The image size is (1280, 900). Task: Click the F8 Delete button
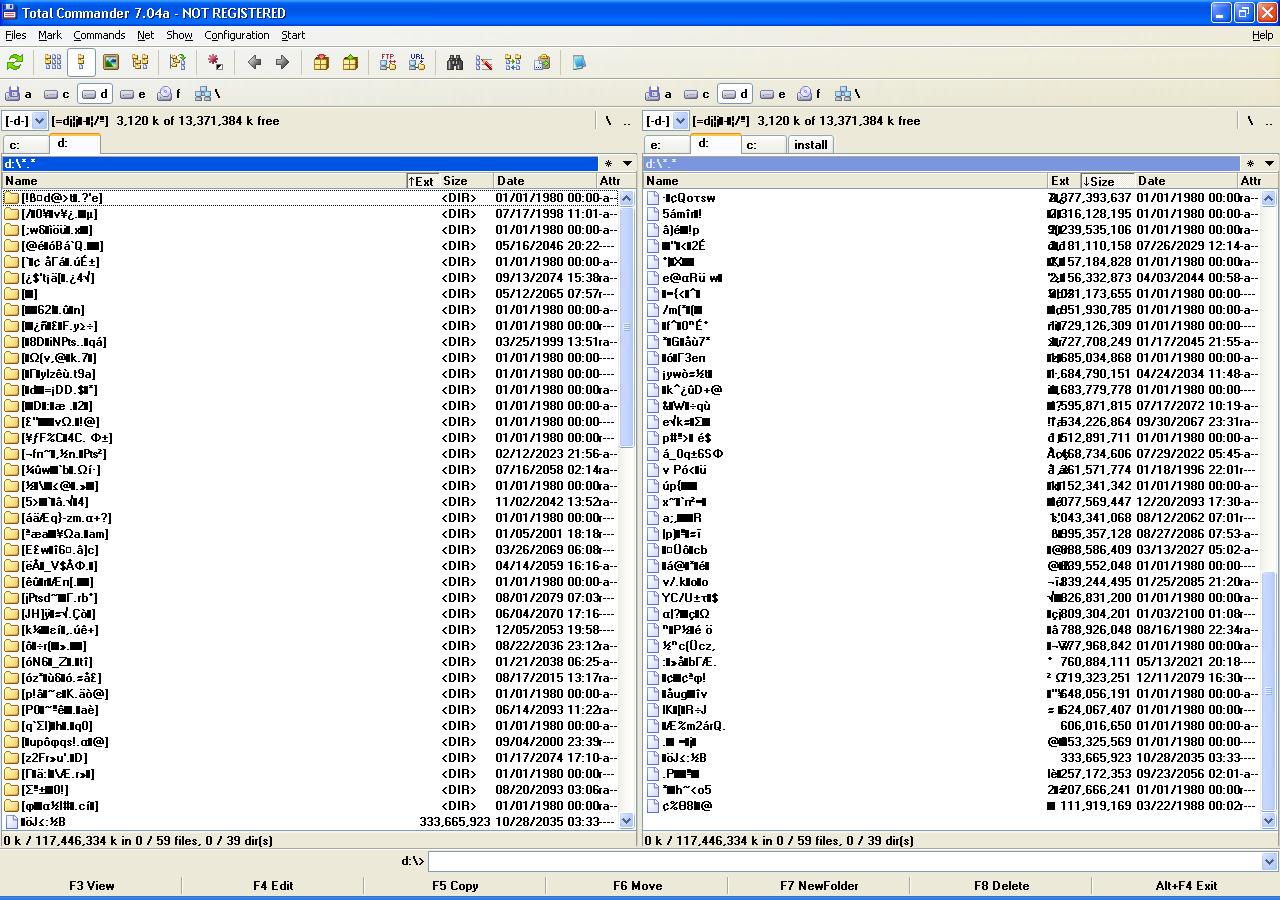1001,885
